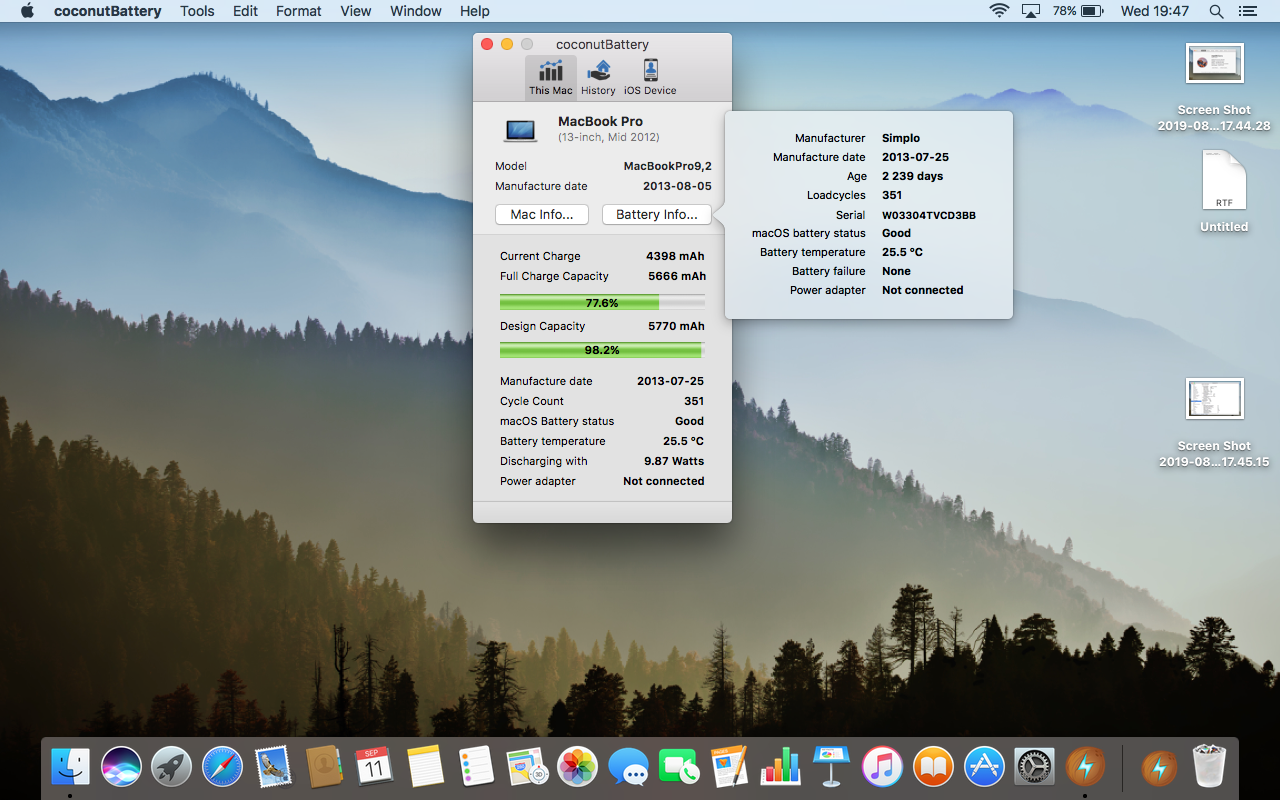Click the 78% battery status icon
The width and height of the screenshot is (1280, 800).
[1078, 11]
